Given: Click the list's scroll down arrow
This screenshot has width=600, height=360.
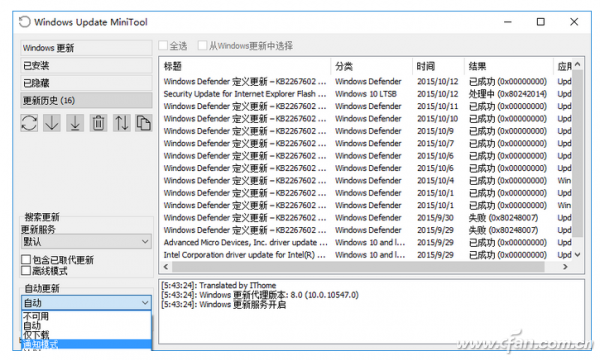Looking at the screenshot, I should 578,255.
